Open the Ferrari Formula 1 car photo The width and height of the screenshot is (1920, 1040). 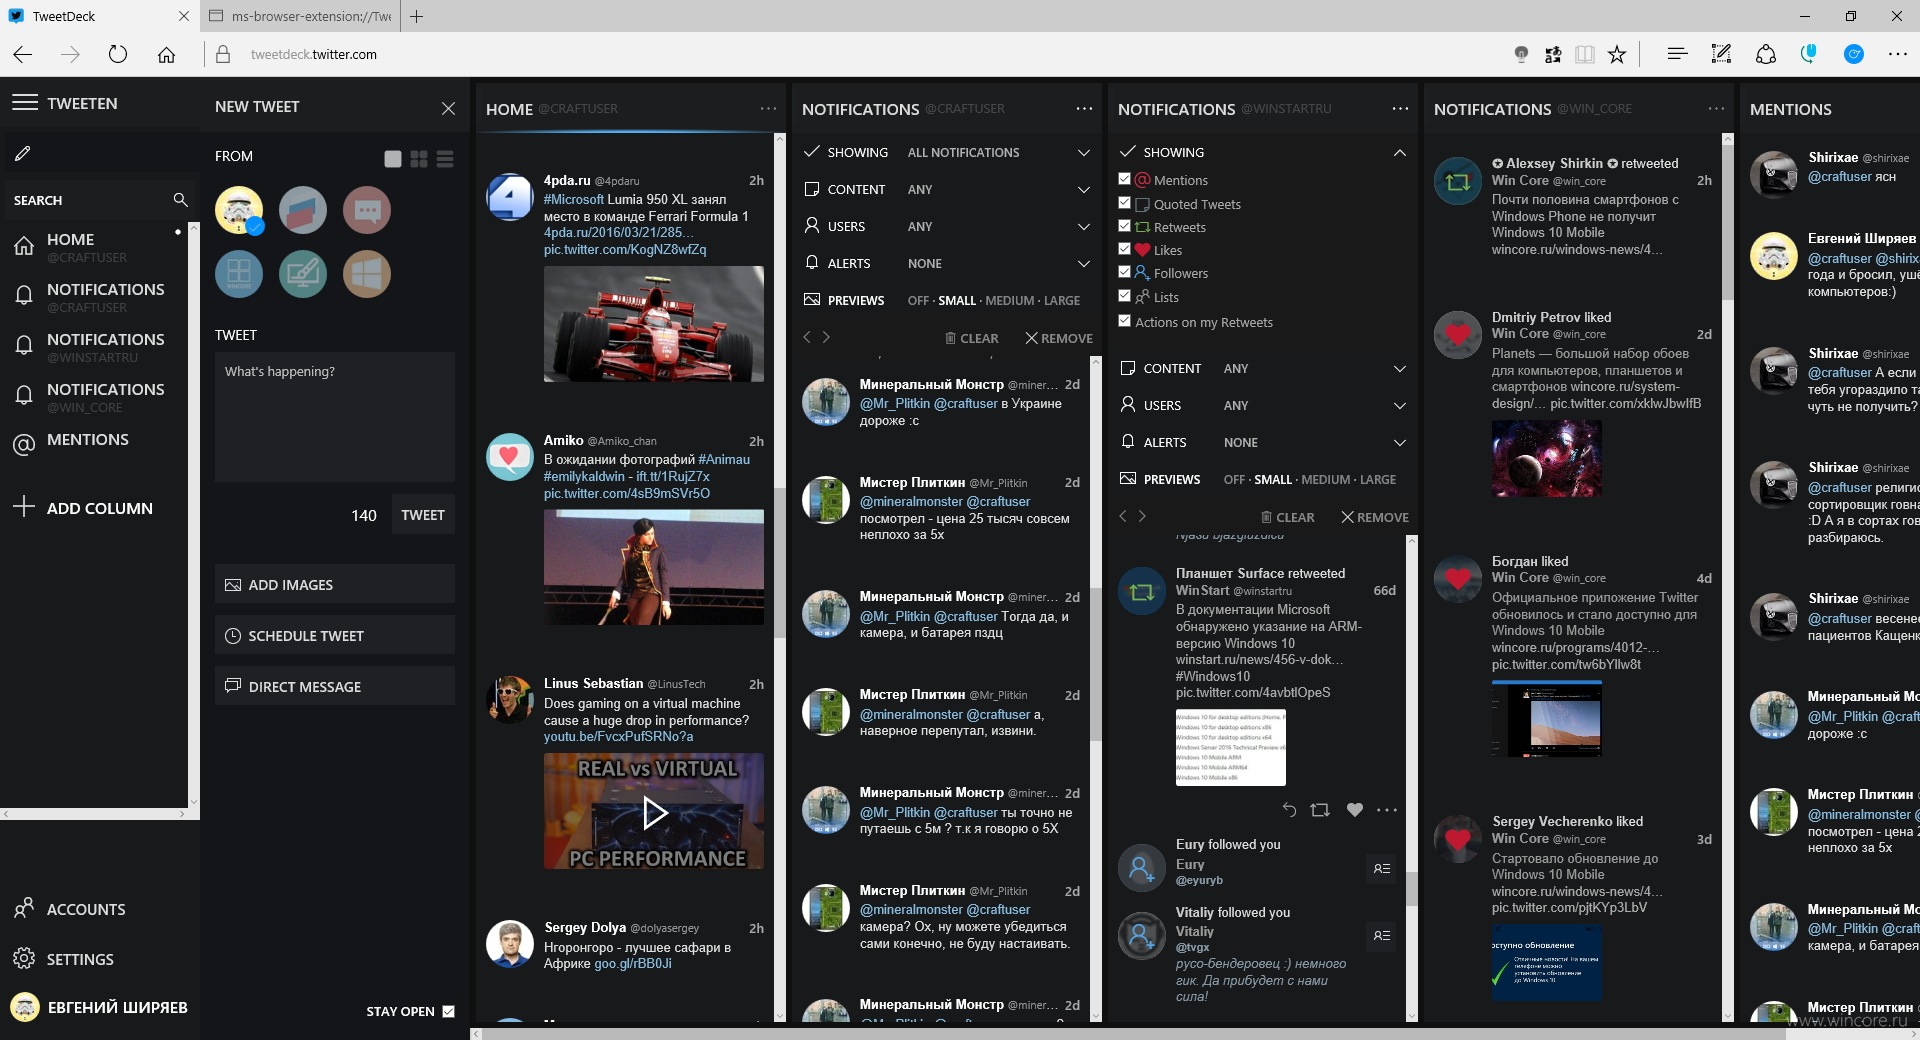point(654,324)
